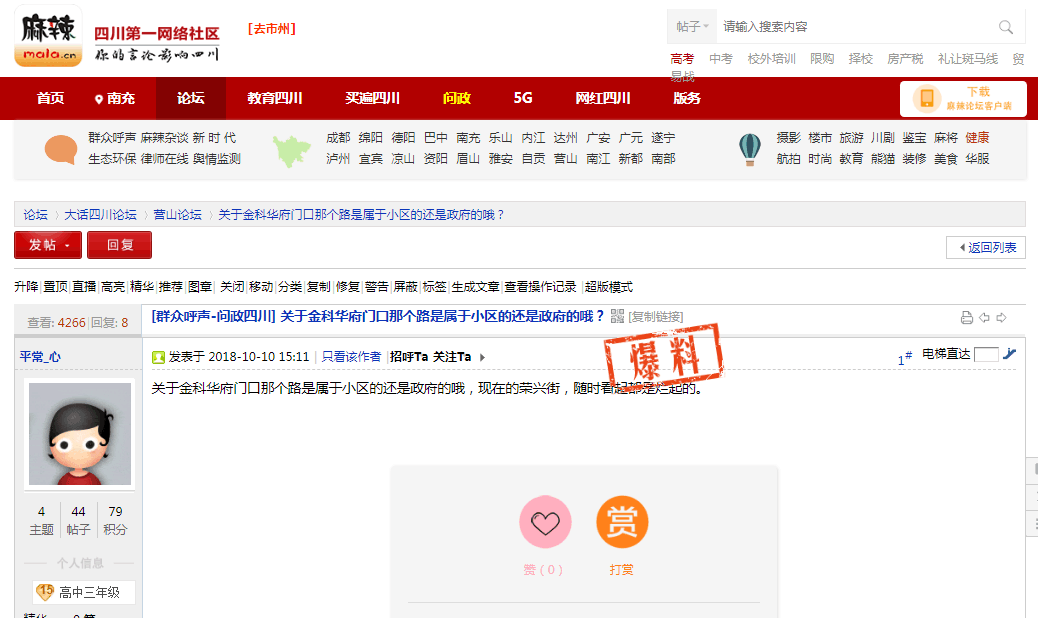Click 返回列表 to return to list

pos(986,247)
